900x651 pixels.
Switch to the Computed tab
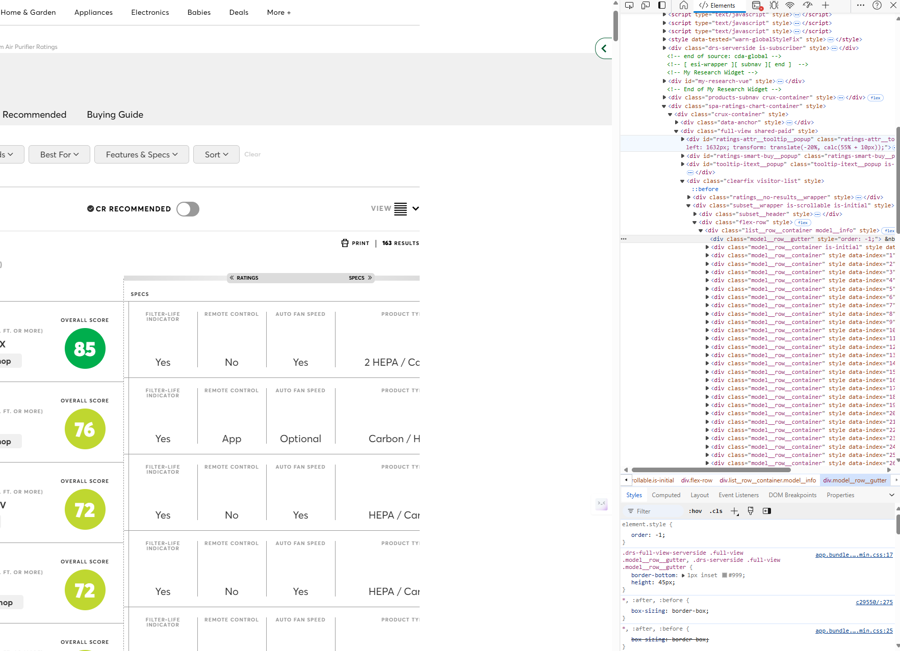(x=666, y=495)
